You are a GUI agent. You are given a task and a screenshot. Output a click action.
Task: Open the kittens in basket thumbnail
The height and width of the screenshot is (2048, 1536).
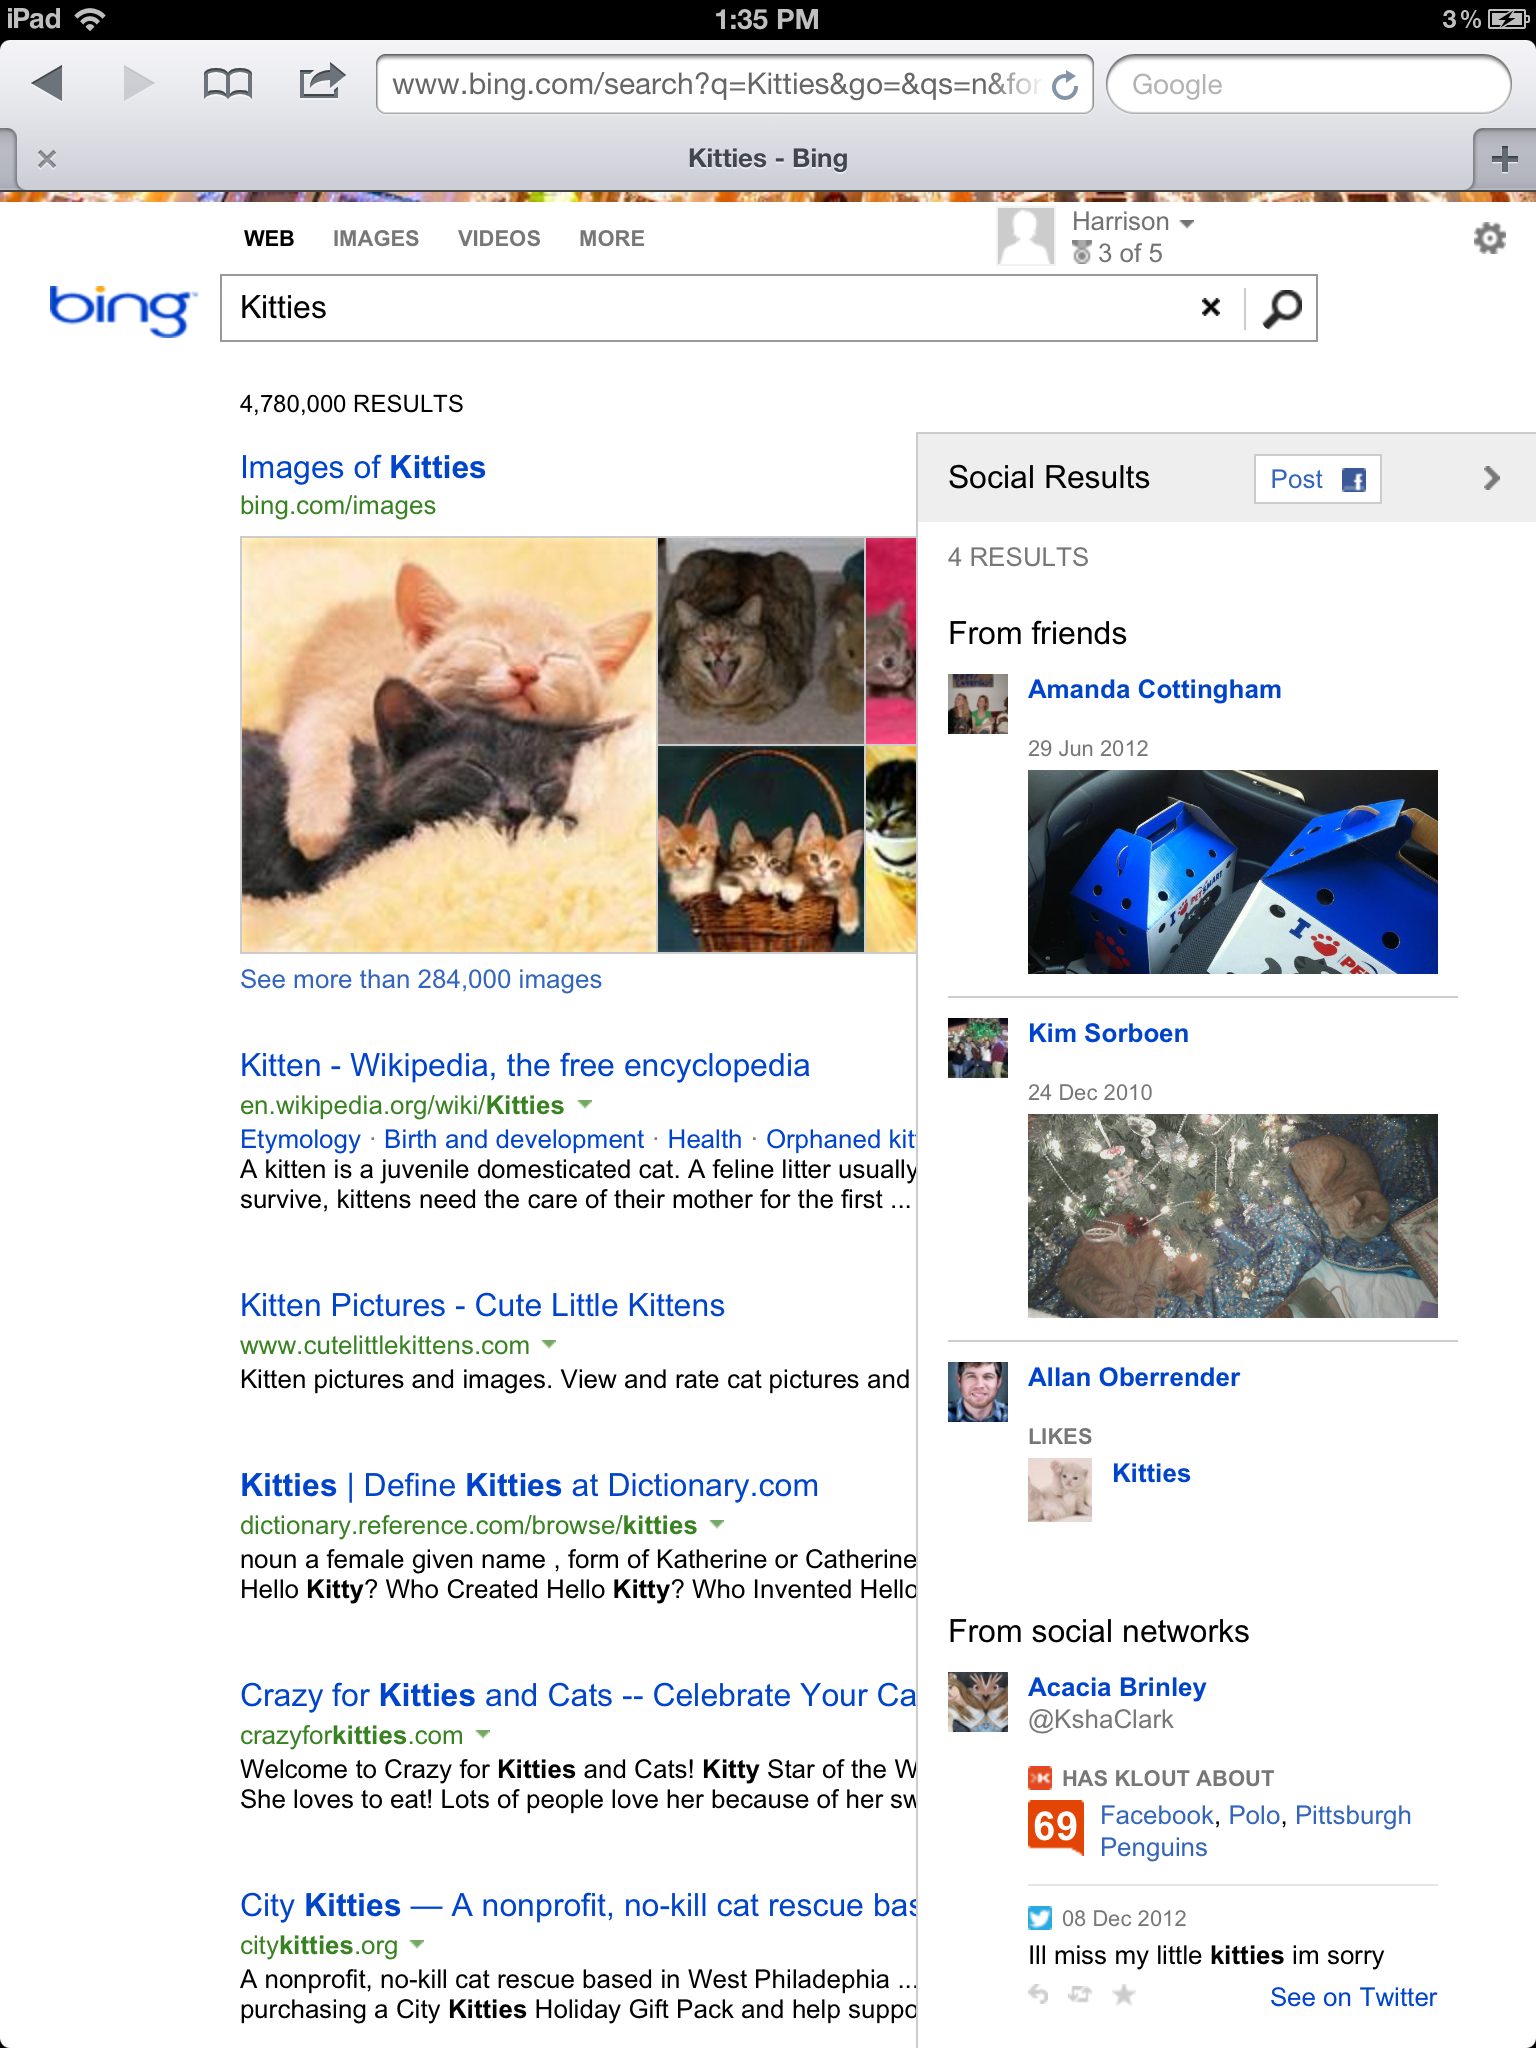point(761,849)
